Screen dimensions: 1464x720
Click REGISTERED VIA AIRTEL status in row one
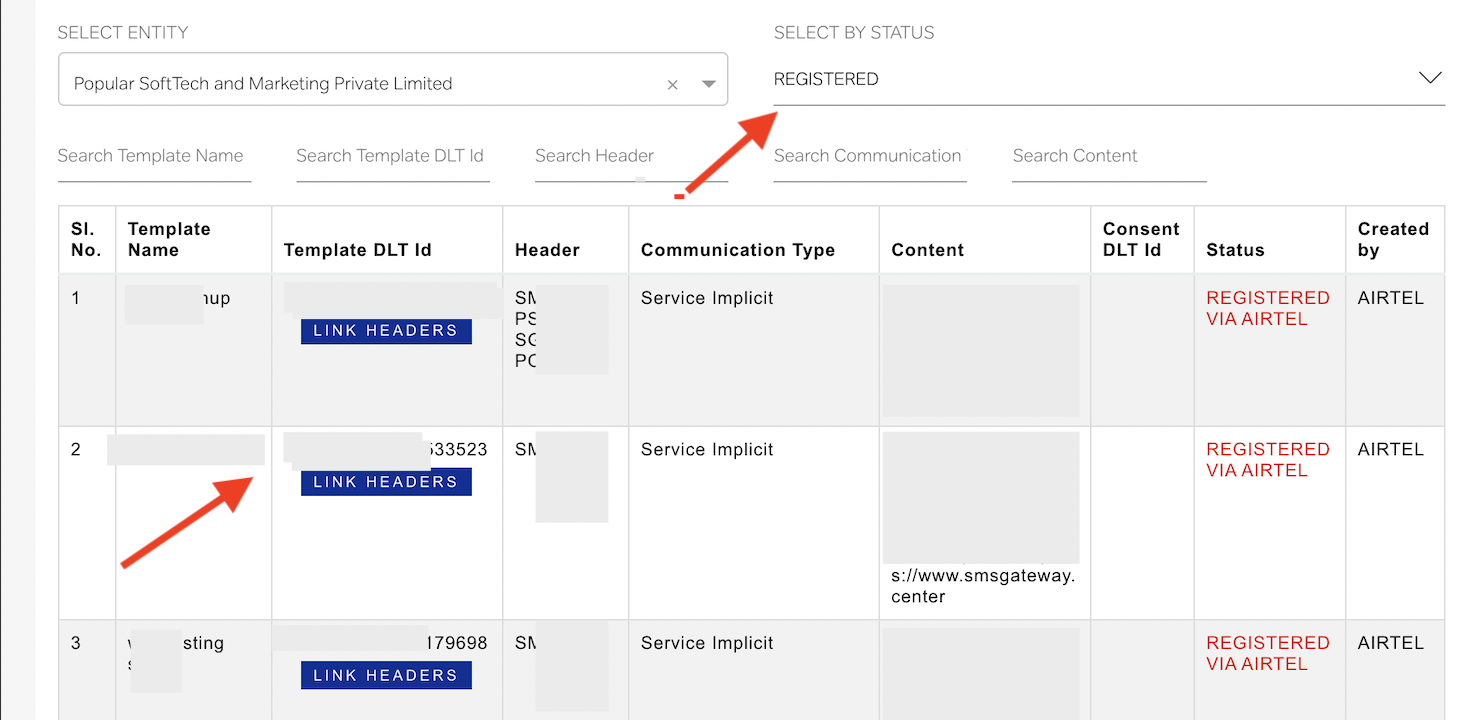click(x=1268, y=308)
